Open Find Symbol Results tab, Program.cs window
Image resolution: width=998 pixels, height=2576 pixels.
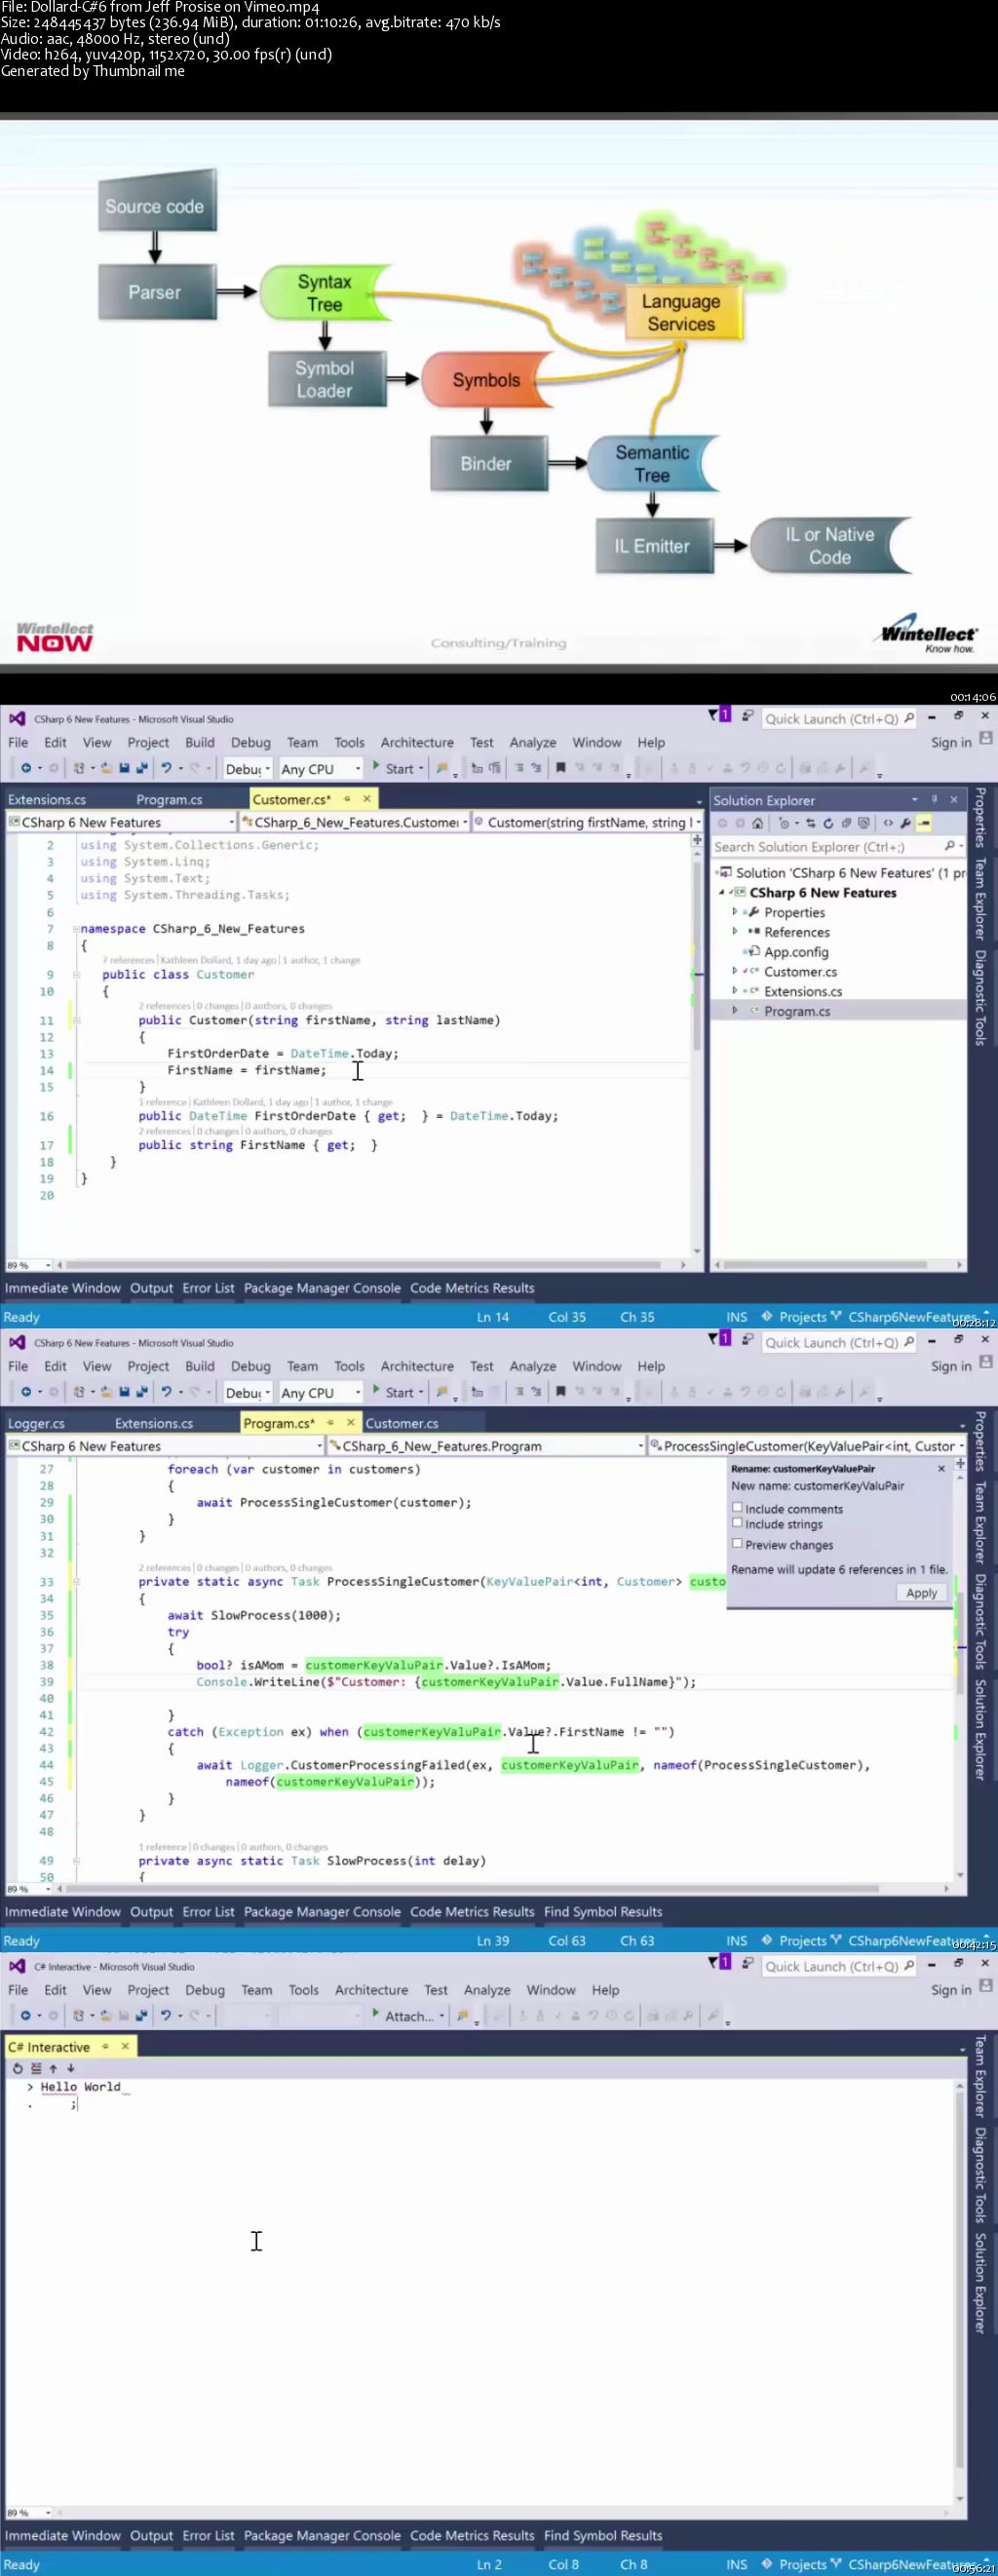(x=603, y=1911)
